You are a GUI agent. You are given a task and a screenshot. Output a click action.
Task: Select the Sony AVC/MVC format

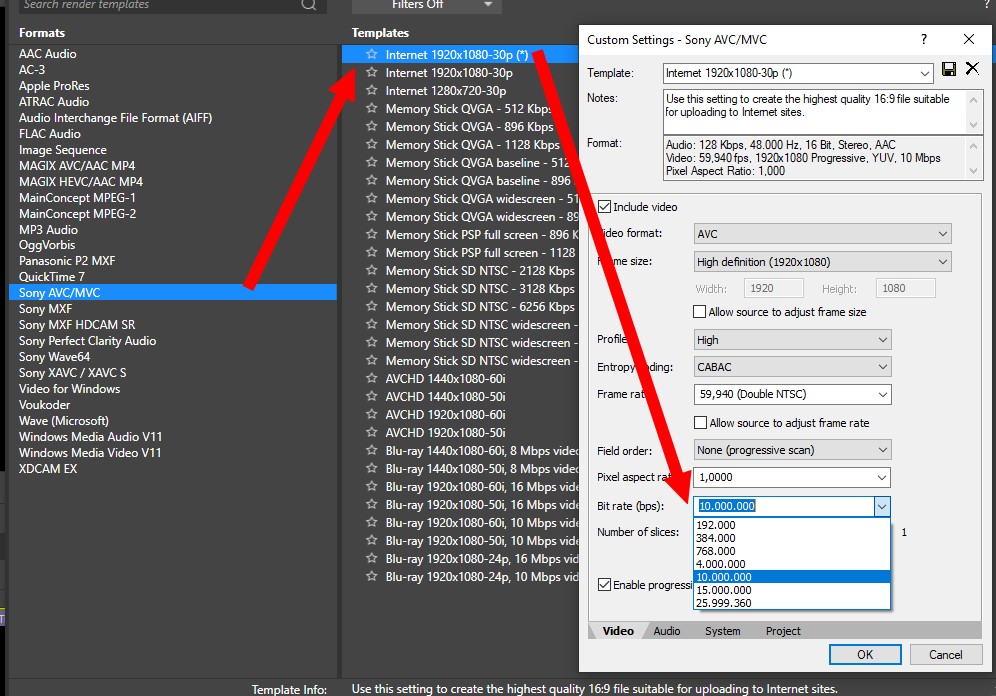point(173,293)
